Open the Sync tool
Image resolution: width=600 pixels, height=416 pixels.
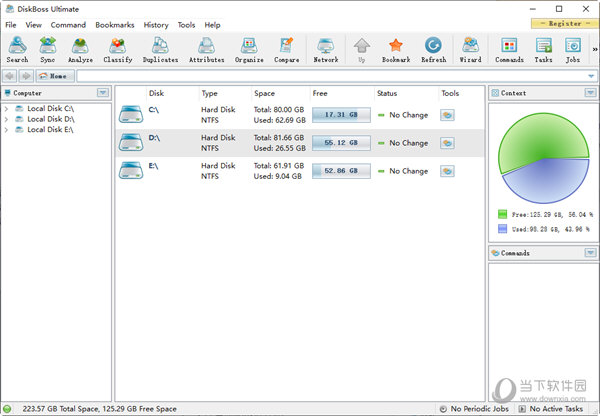pyautogui.click(x=48, y=49)
